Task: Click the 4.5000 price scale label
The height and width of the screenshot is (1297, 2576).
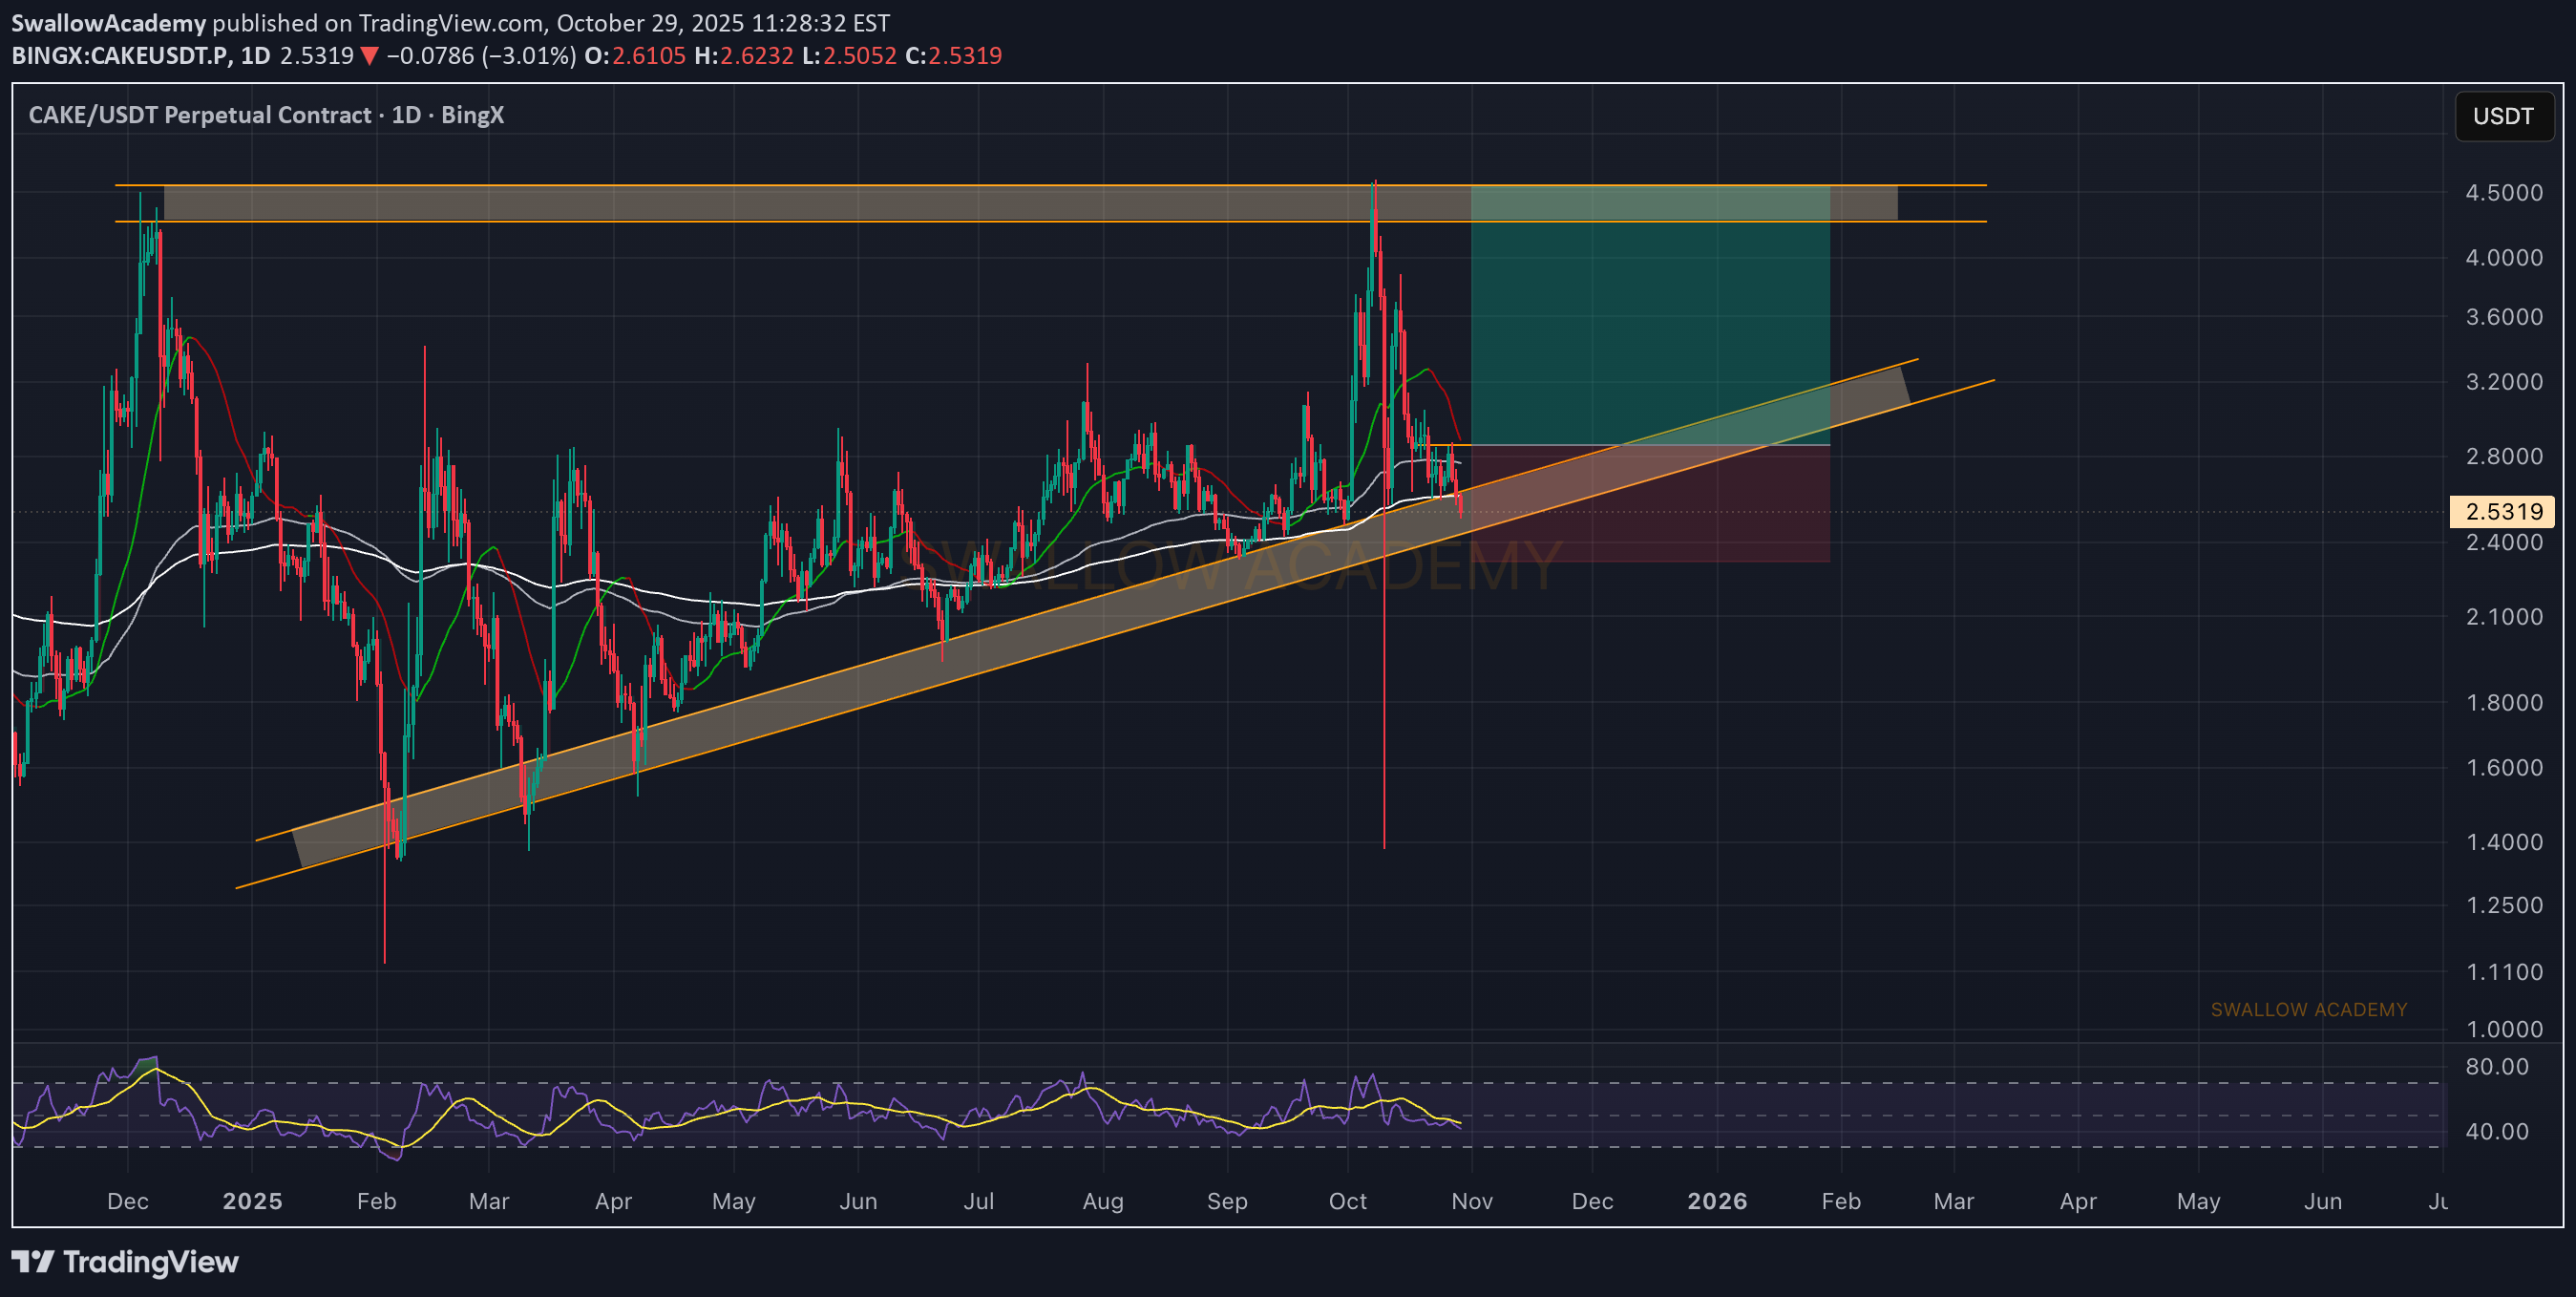Action: click(x=2503, y=192)
